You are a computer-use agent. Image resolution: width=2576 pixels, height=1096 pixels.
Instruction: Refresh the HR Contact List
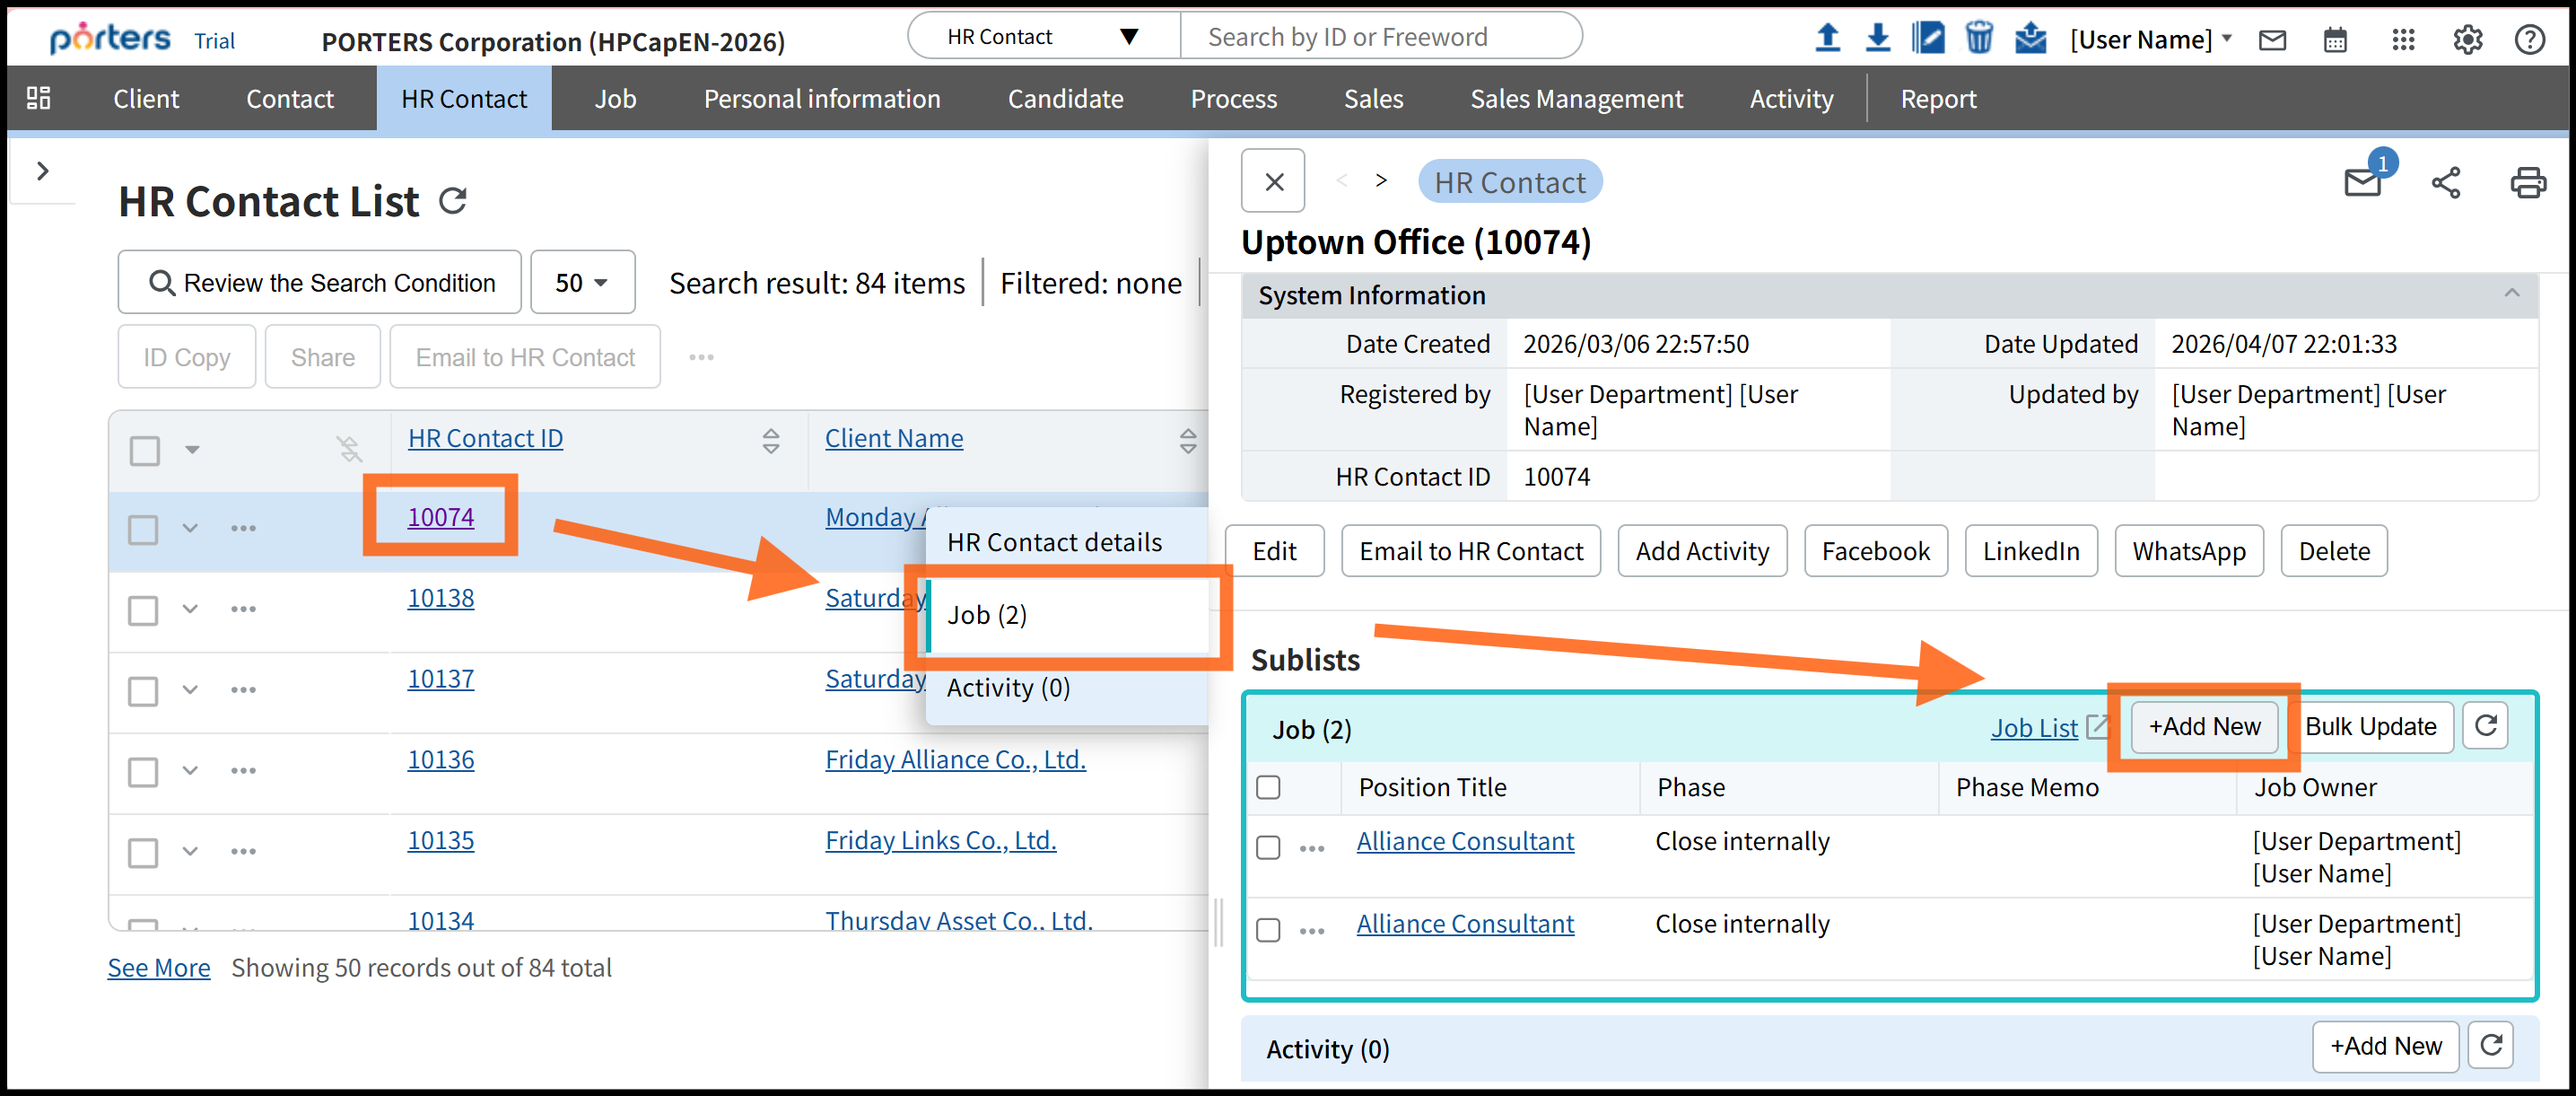pyautogui.click(x=453, y=201)
